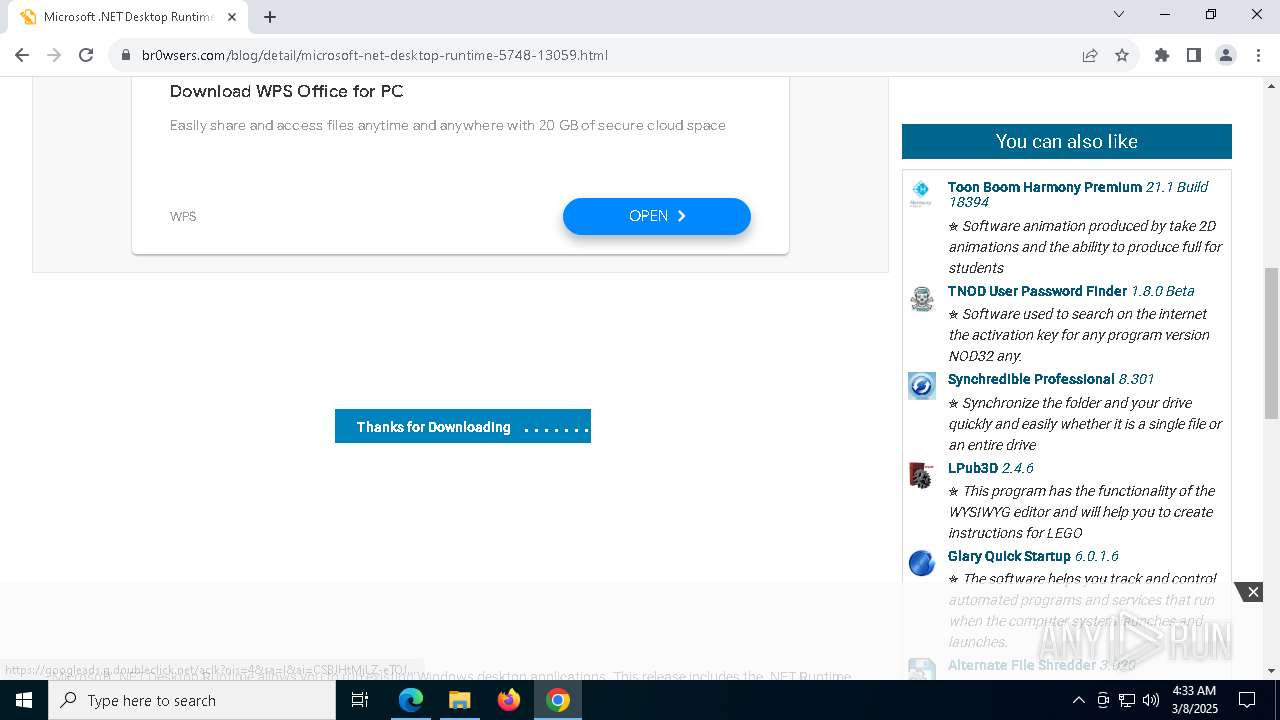Open the network status tray icon
This screenshot has width=1280, height=720.
(x=1127, y=700)
